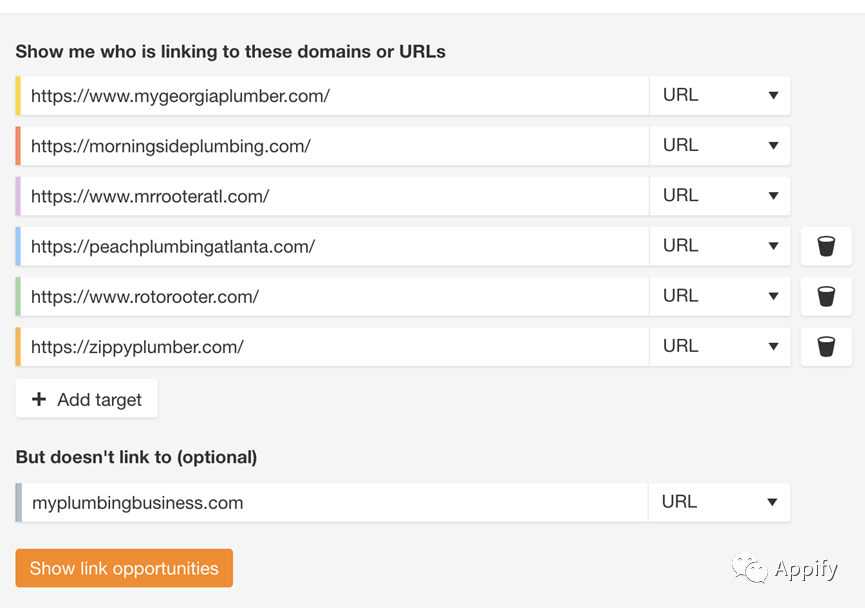Click the rotorooter.com URL field
The width and height of the screenshot is (865, 608).
tap(332, 296)
